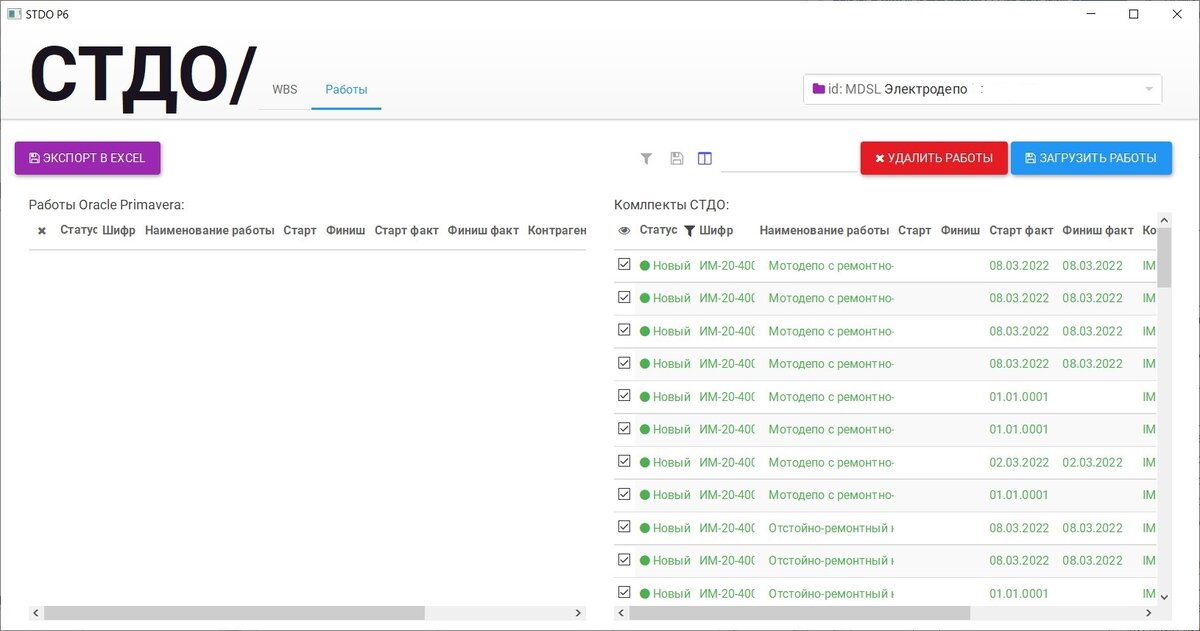Click the red УДАЛИТЬ РАБОТЫ button
This screenshot has height=631, width=1200.
[934, 158]
